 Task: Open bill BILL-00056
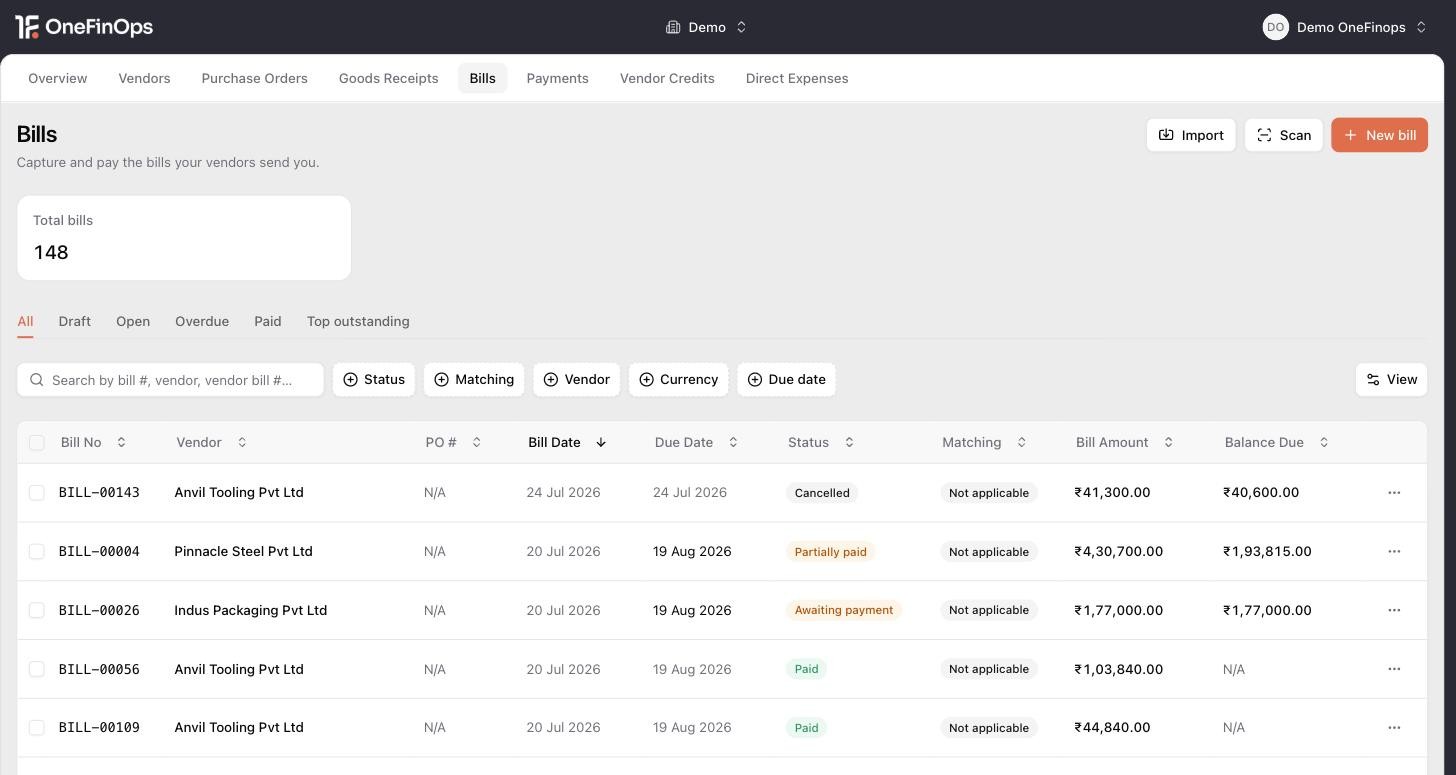pos(99,669)
